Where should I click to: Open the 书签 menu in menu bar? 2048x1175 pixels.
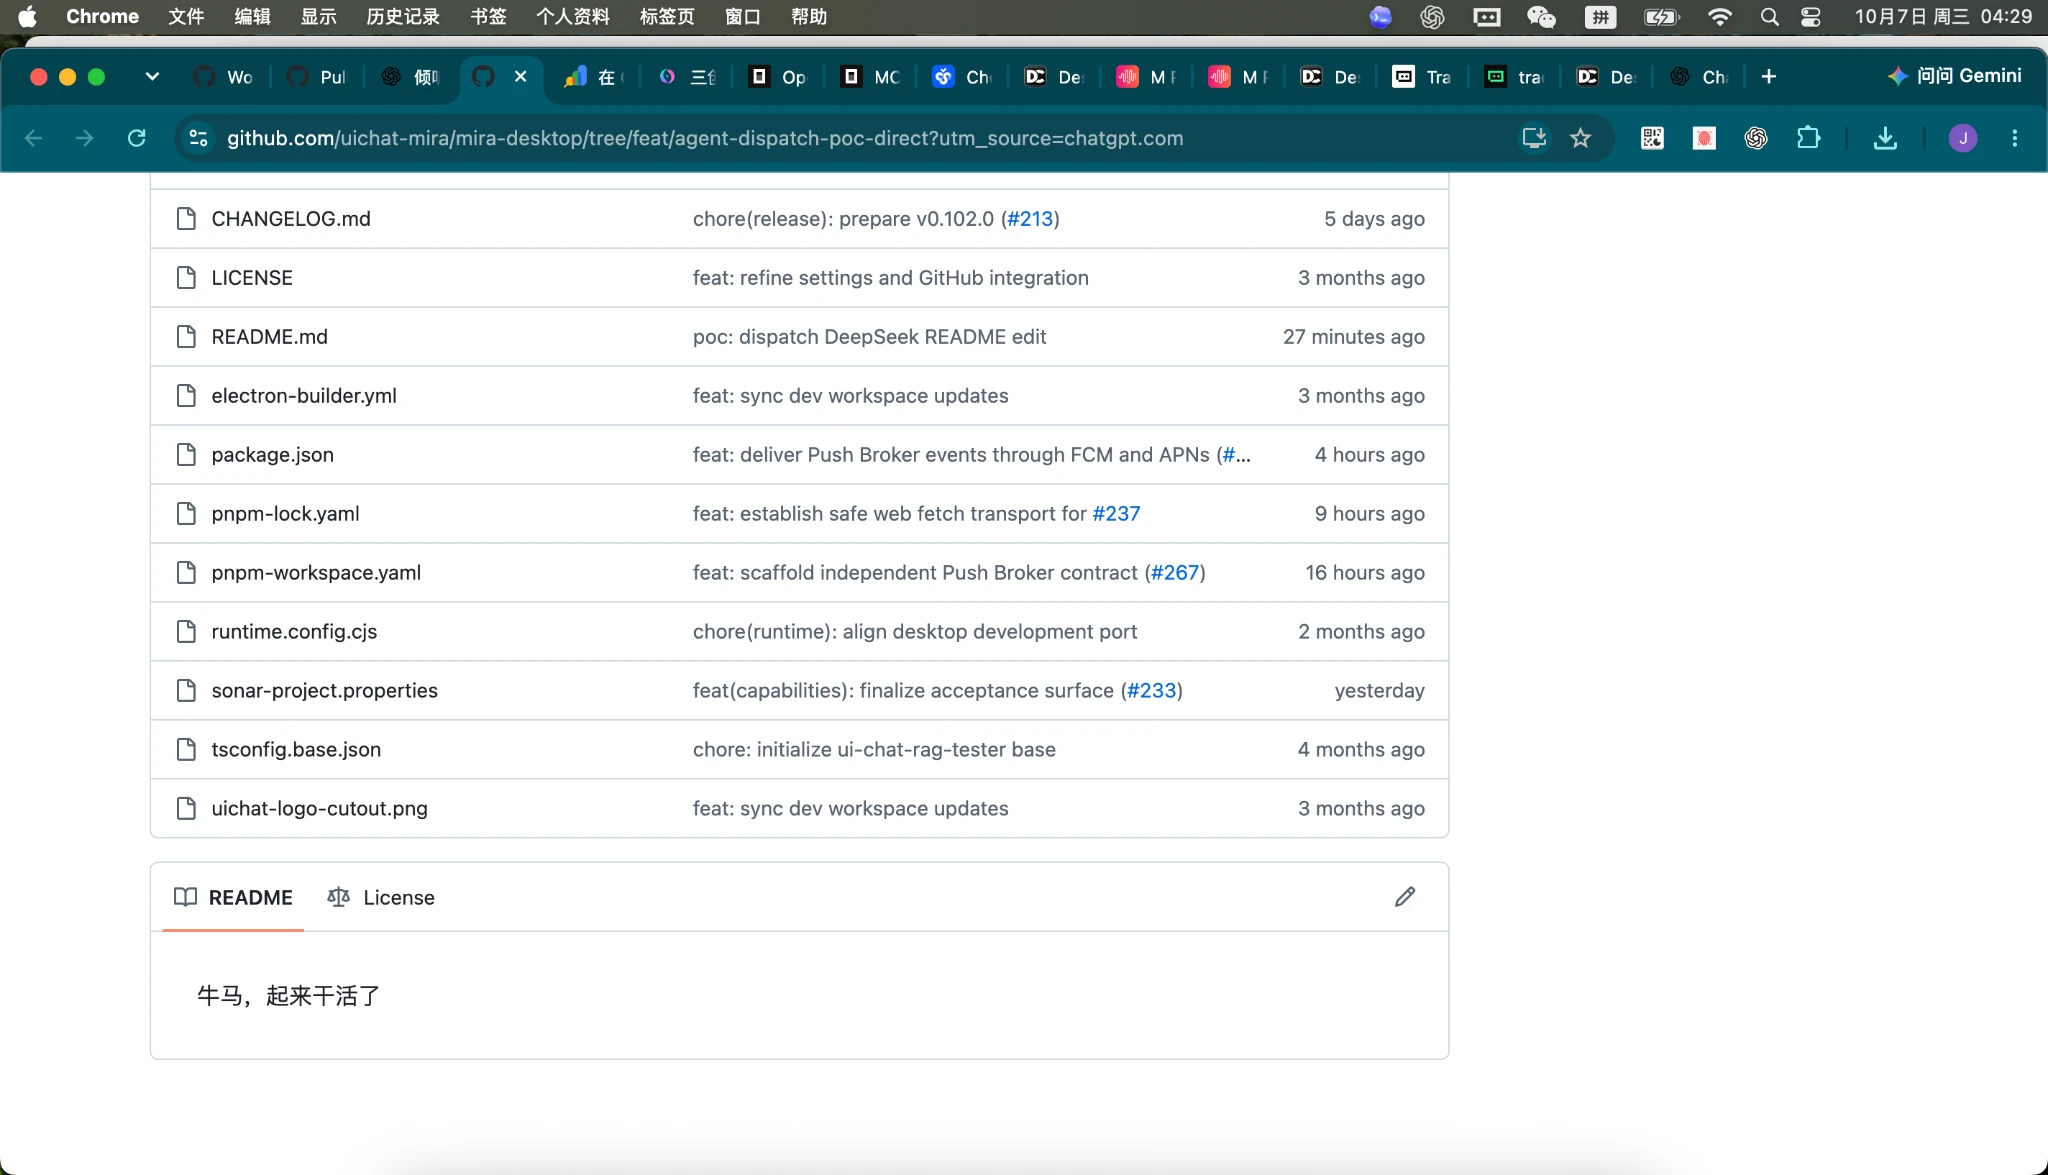tap(488, 17)
